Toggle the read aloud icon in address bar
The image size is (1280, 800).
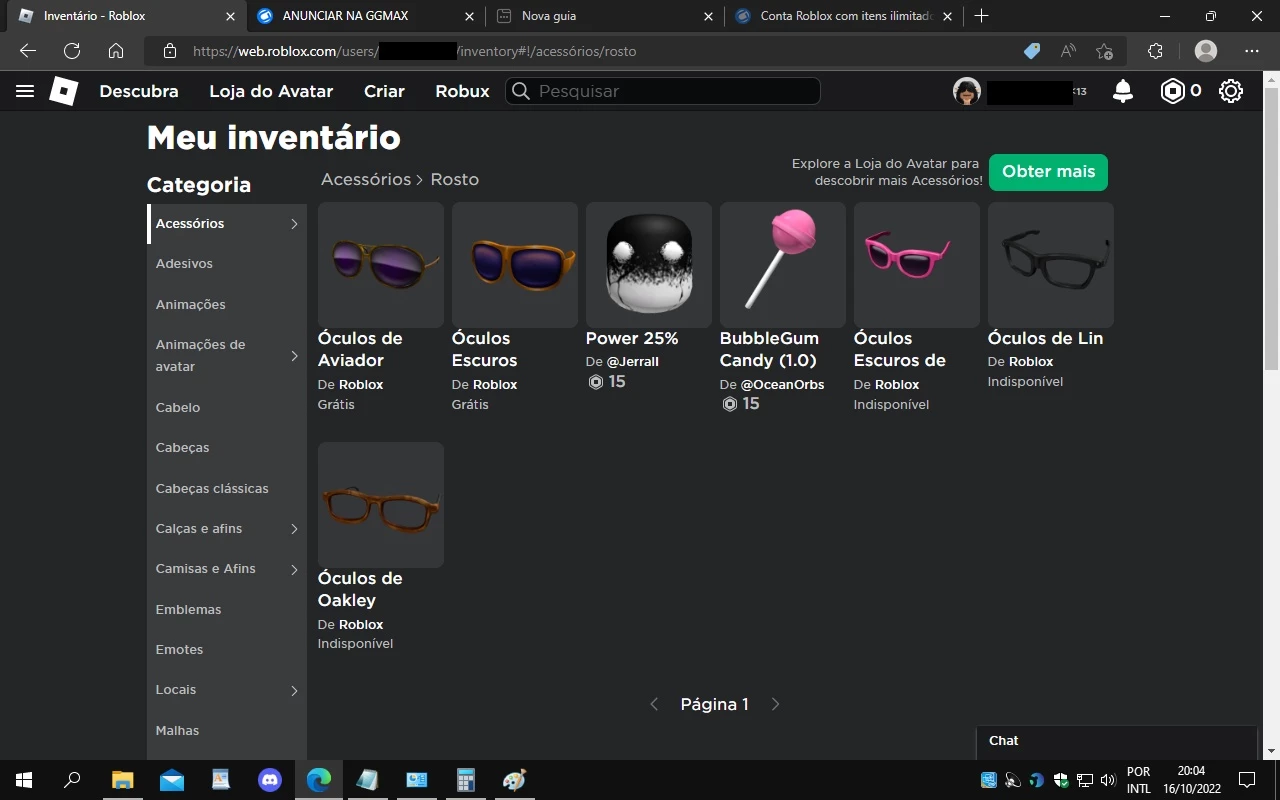[1068, 51]
